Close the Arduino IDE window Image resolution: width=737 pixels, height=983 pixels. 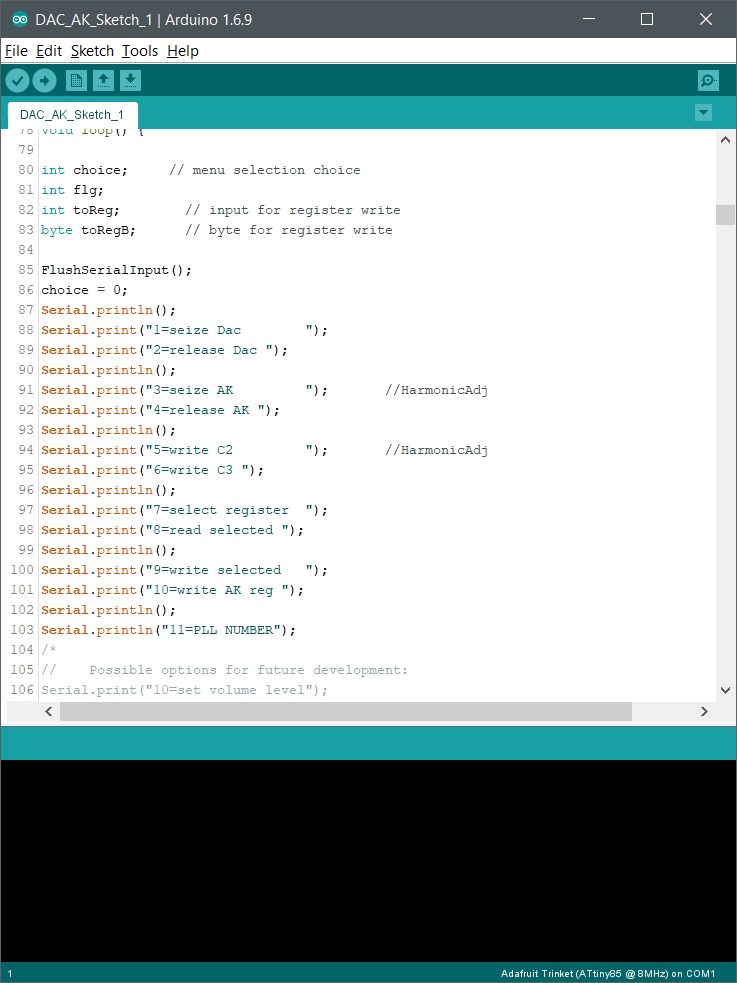point(706,19)
